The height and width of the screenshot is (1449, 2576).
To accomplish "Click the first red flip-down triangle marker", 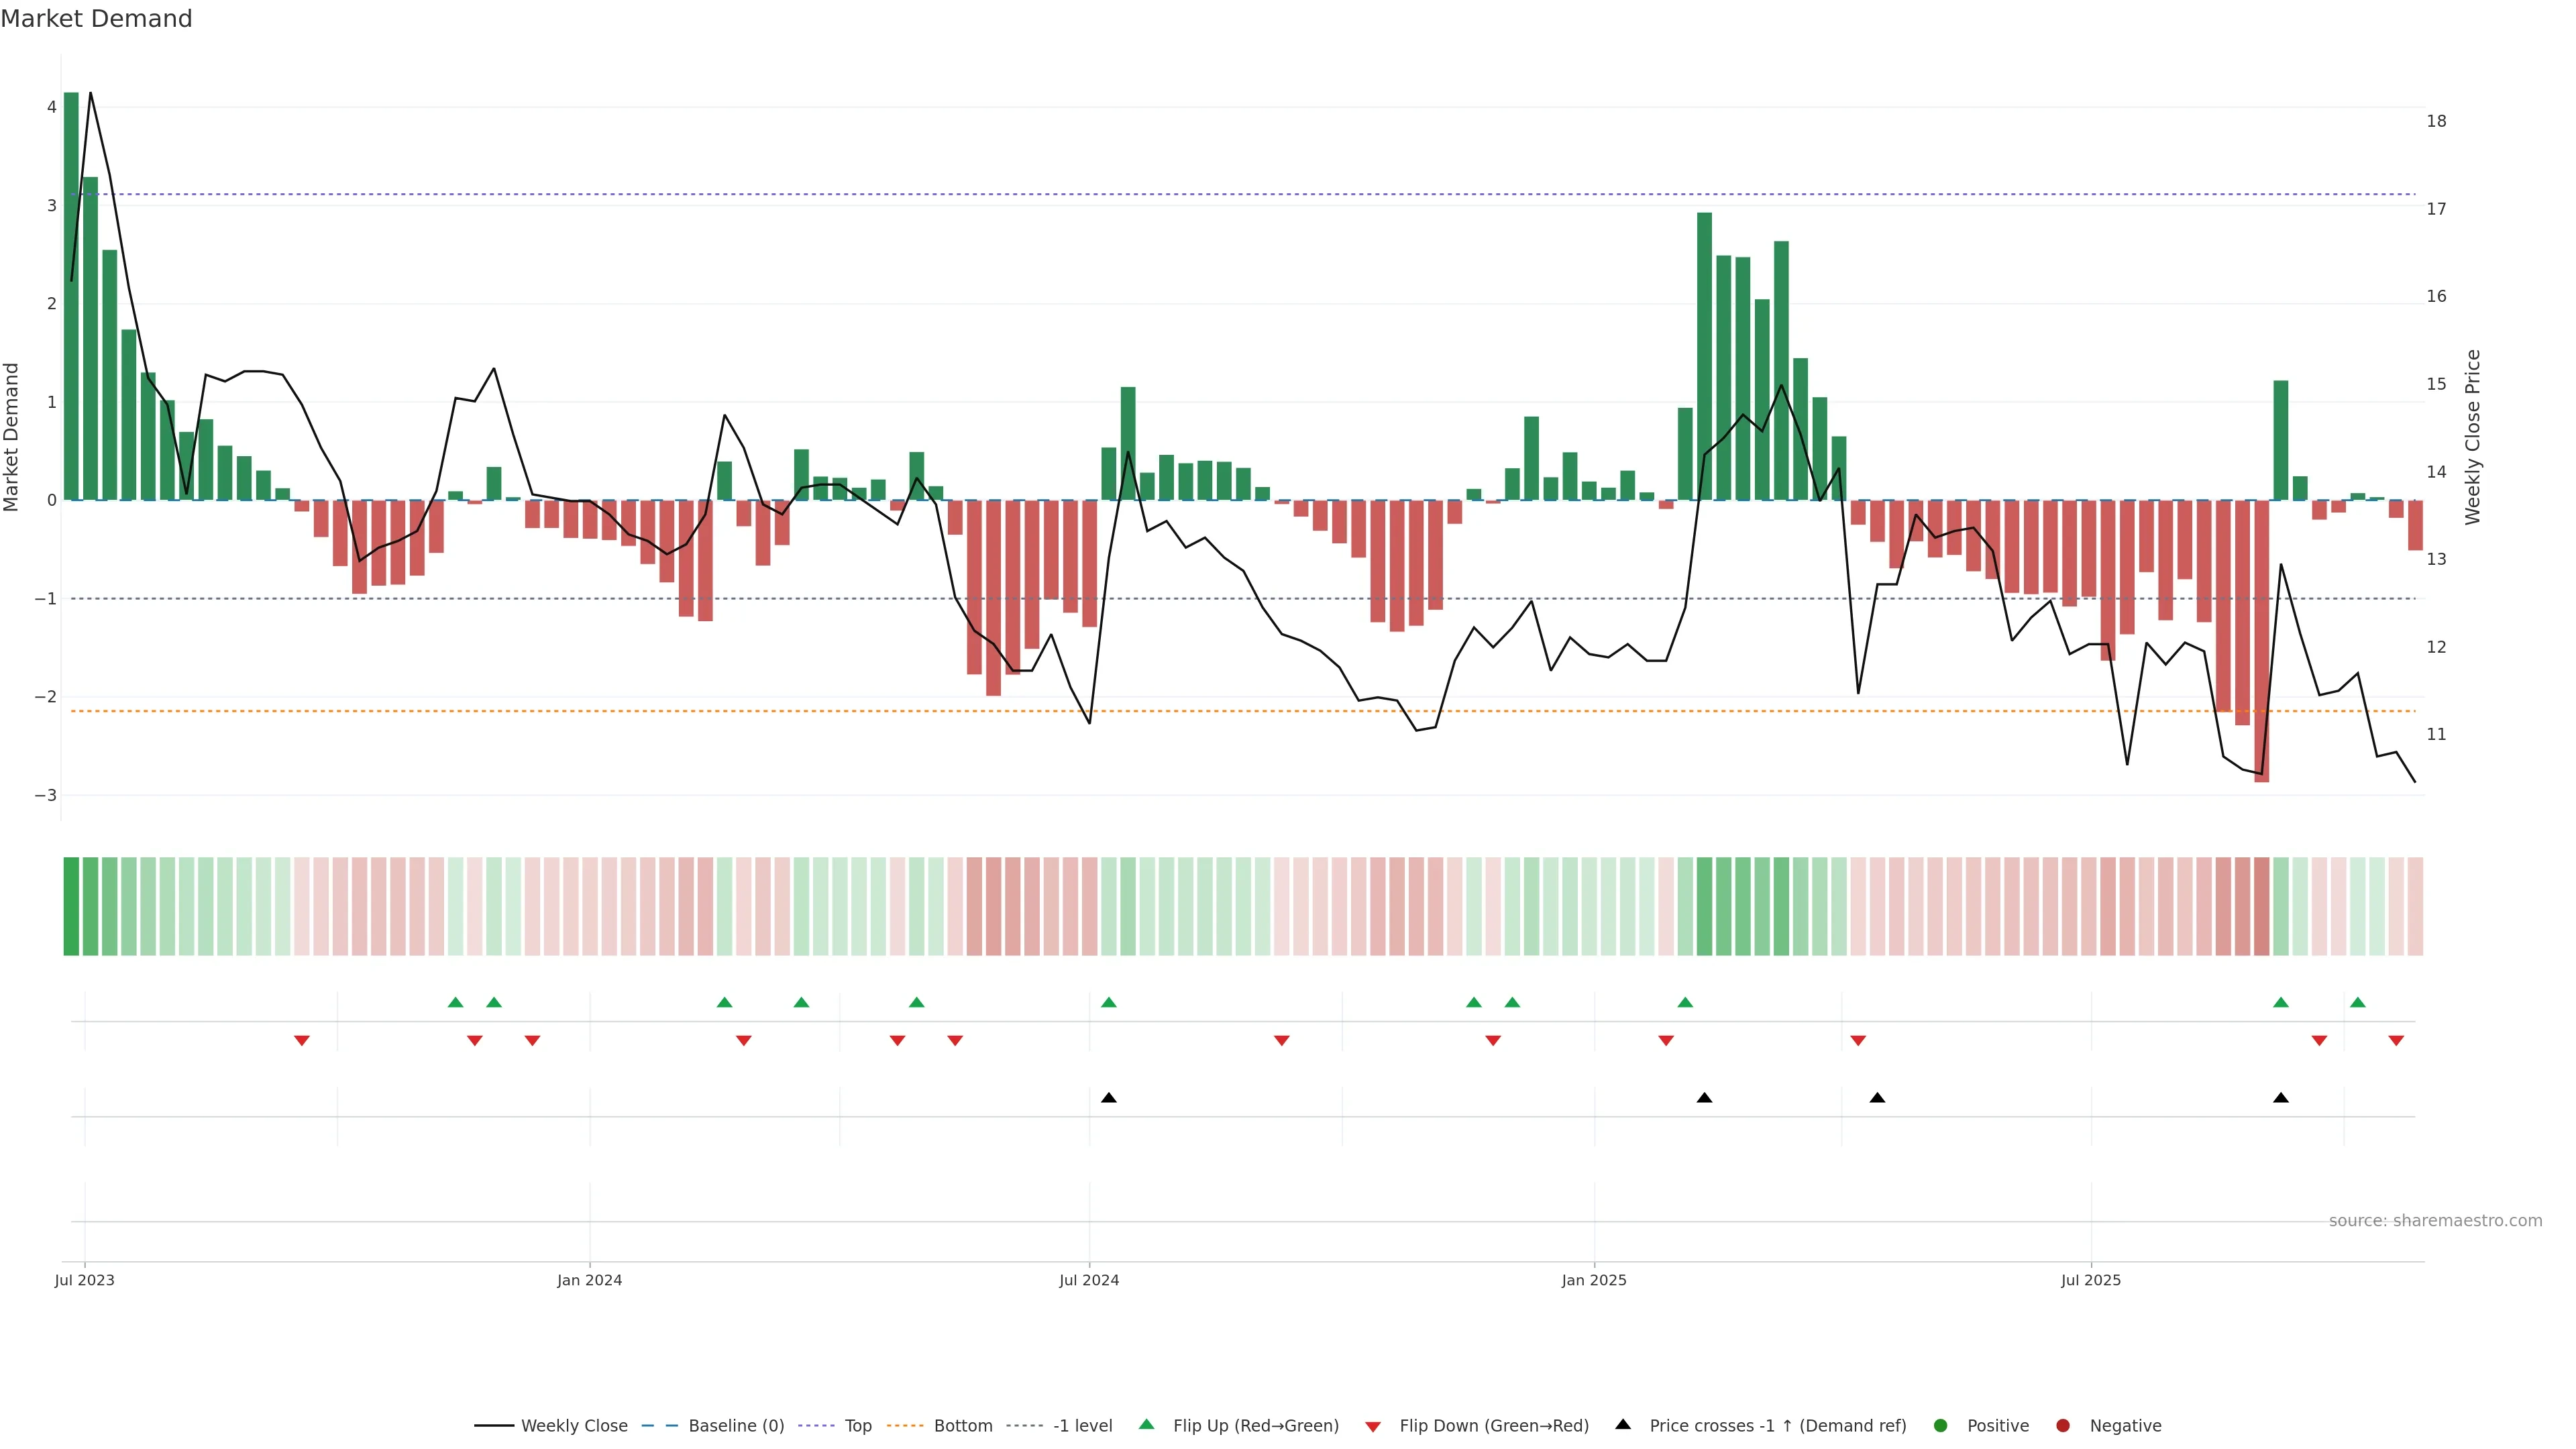I will (302, 1041).
